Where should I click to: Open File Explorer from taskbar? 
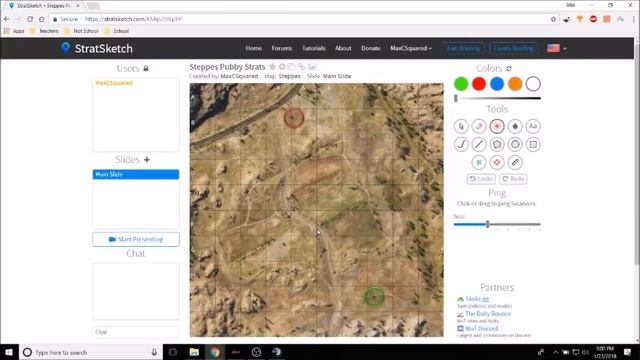tap(194, 352)
